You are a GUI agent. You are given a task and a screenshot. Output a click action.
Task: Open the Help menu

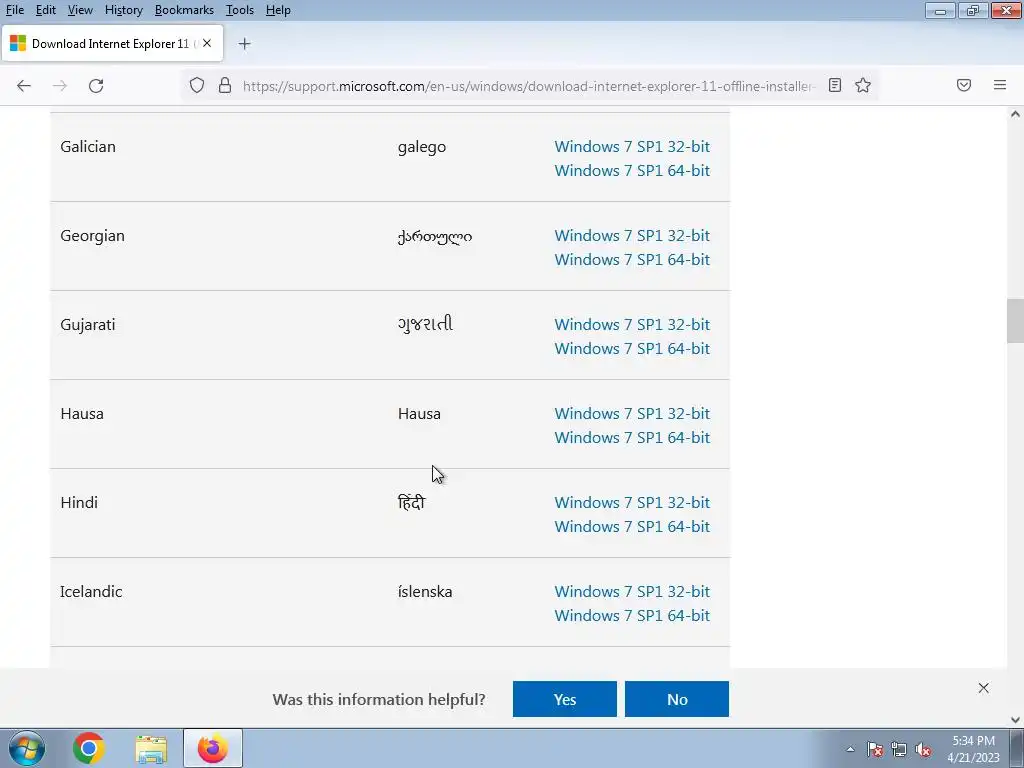(x=278, y=10)
